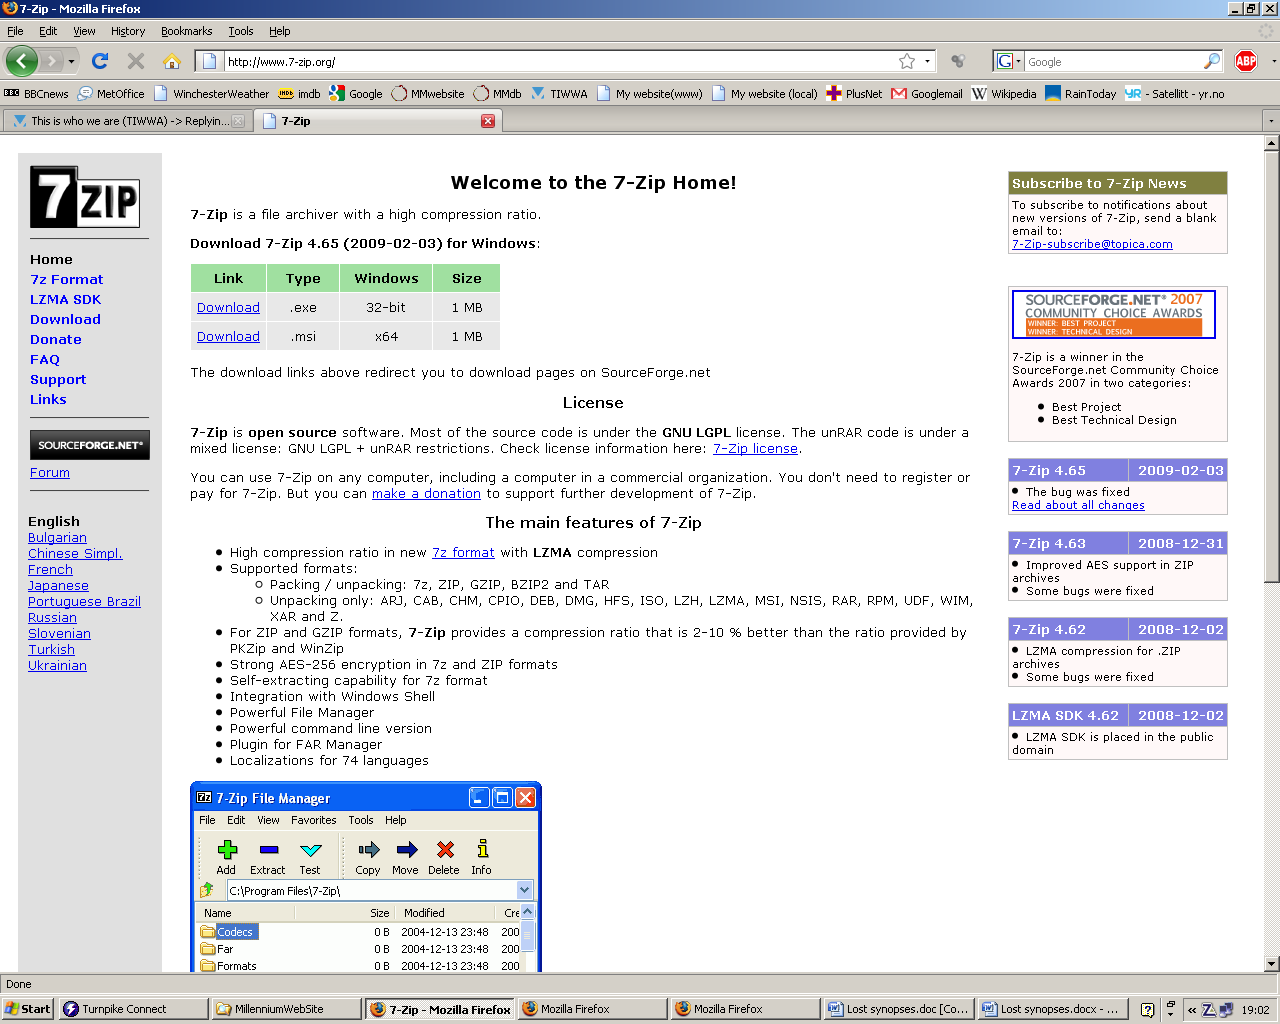Screen dimensions: 1280x1024
Task: Open the Satellitt yr.no bookmark
Action: point(1175,94)
